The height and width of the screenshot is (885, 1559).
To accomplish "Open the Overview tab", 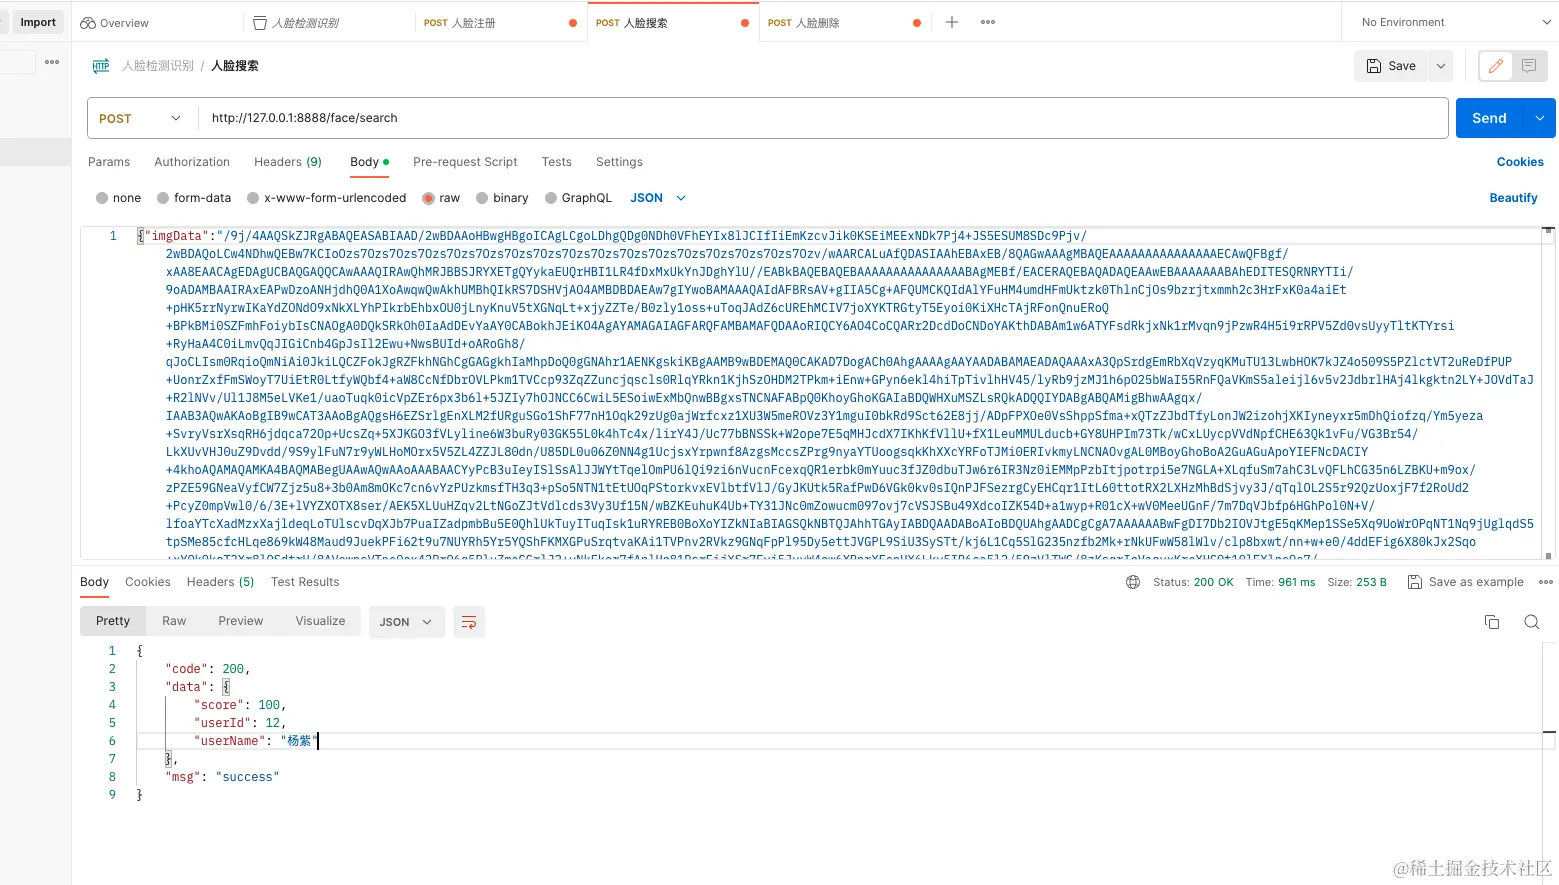I will coord(114,22).
